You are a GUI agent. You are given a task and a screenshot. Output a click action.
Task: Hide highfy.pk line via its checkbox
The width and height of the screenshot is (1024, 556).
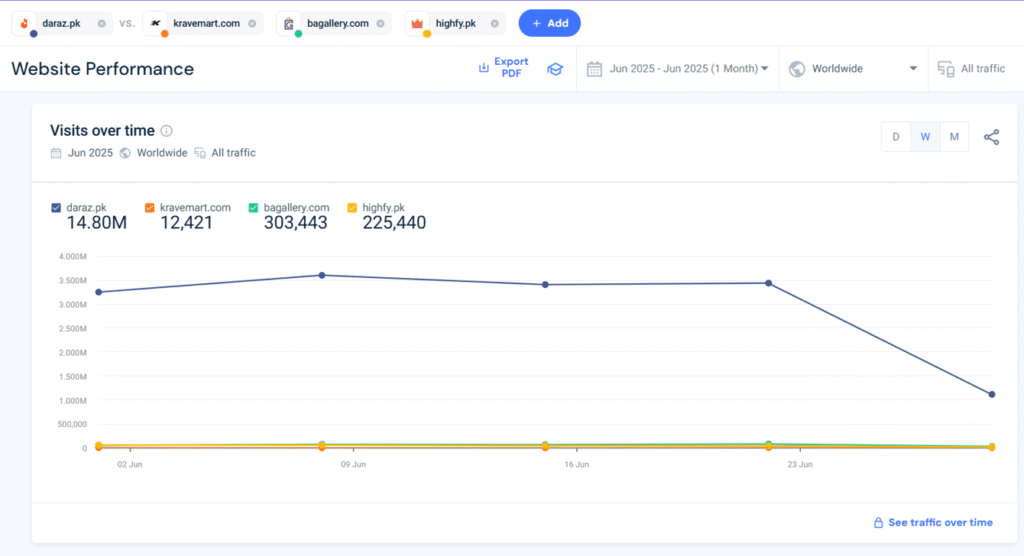coord(352,208)
